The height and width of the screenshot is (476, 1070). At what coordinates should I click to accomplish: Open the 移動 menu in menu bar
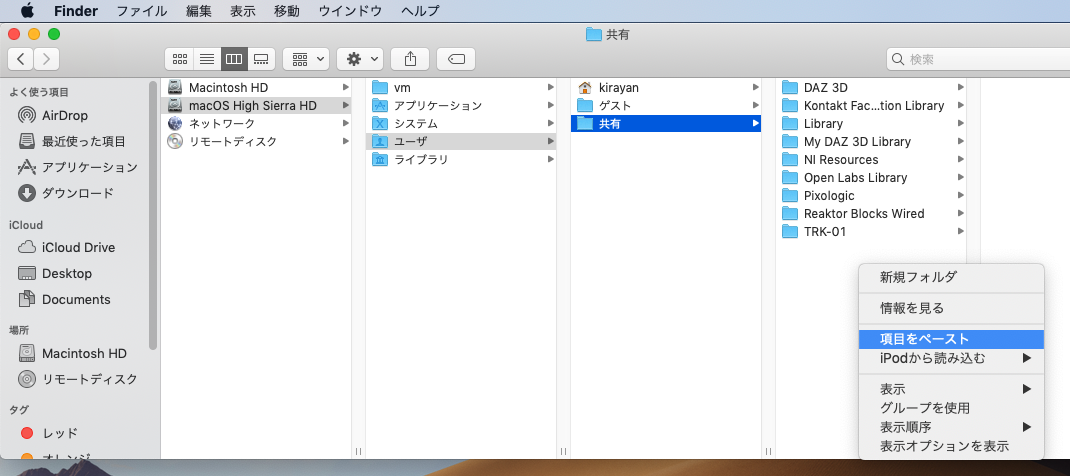pyautogui.click(x=287, y=11)
